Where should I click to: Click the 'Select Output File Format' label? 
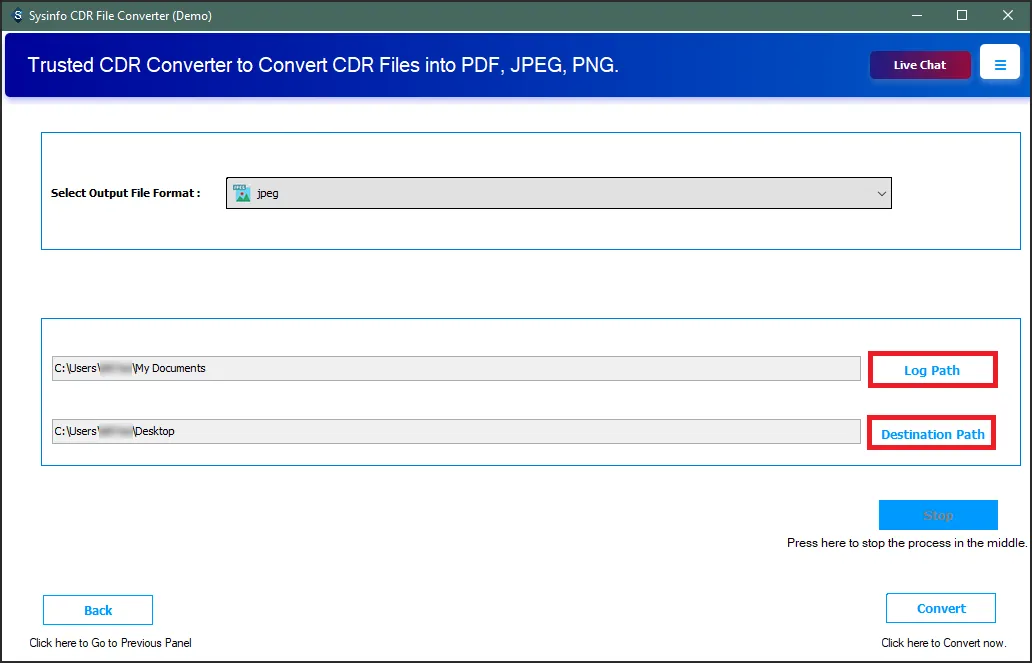126,193
